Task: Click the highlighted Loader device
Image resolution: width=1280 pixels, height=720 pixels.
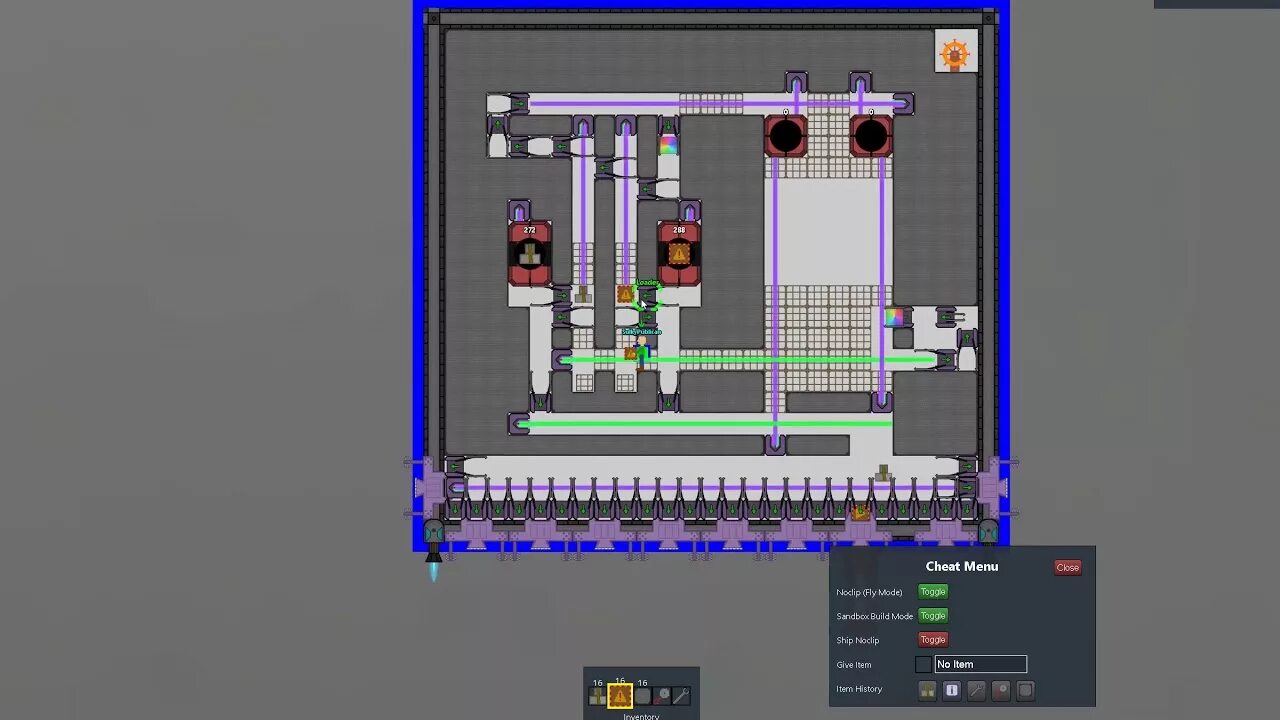Action: pos(648,294)
